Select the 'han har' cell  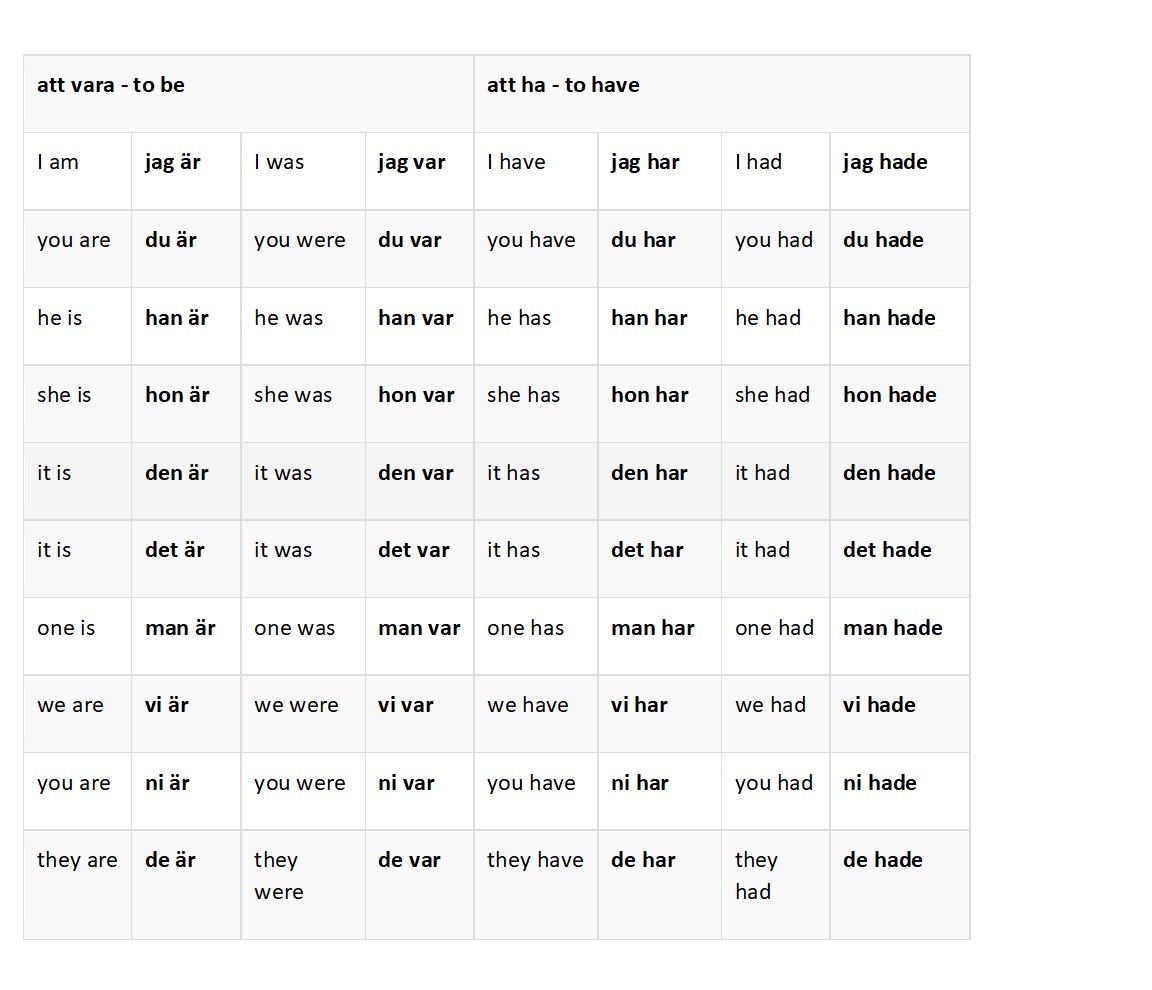660,326
